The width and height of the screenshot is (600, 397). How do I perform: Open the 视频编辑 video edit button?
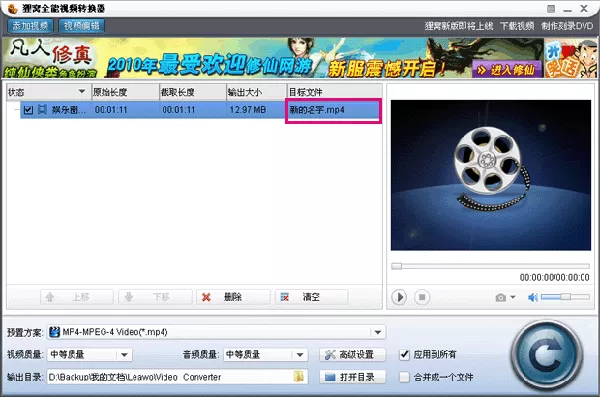click(82, 26)
